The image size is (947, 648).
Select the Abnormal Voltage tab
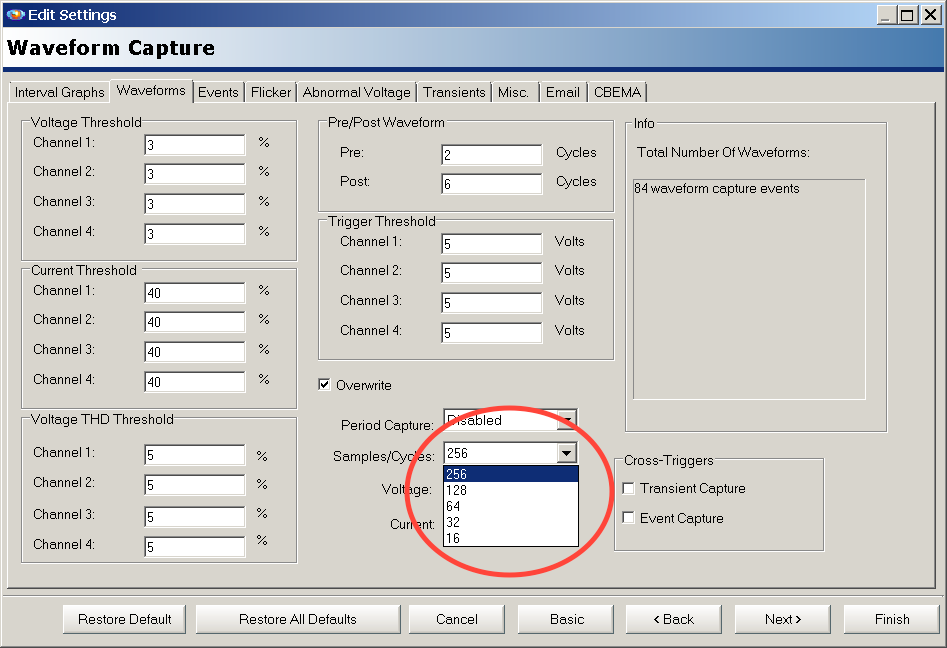tap(356, 92)
